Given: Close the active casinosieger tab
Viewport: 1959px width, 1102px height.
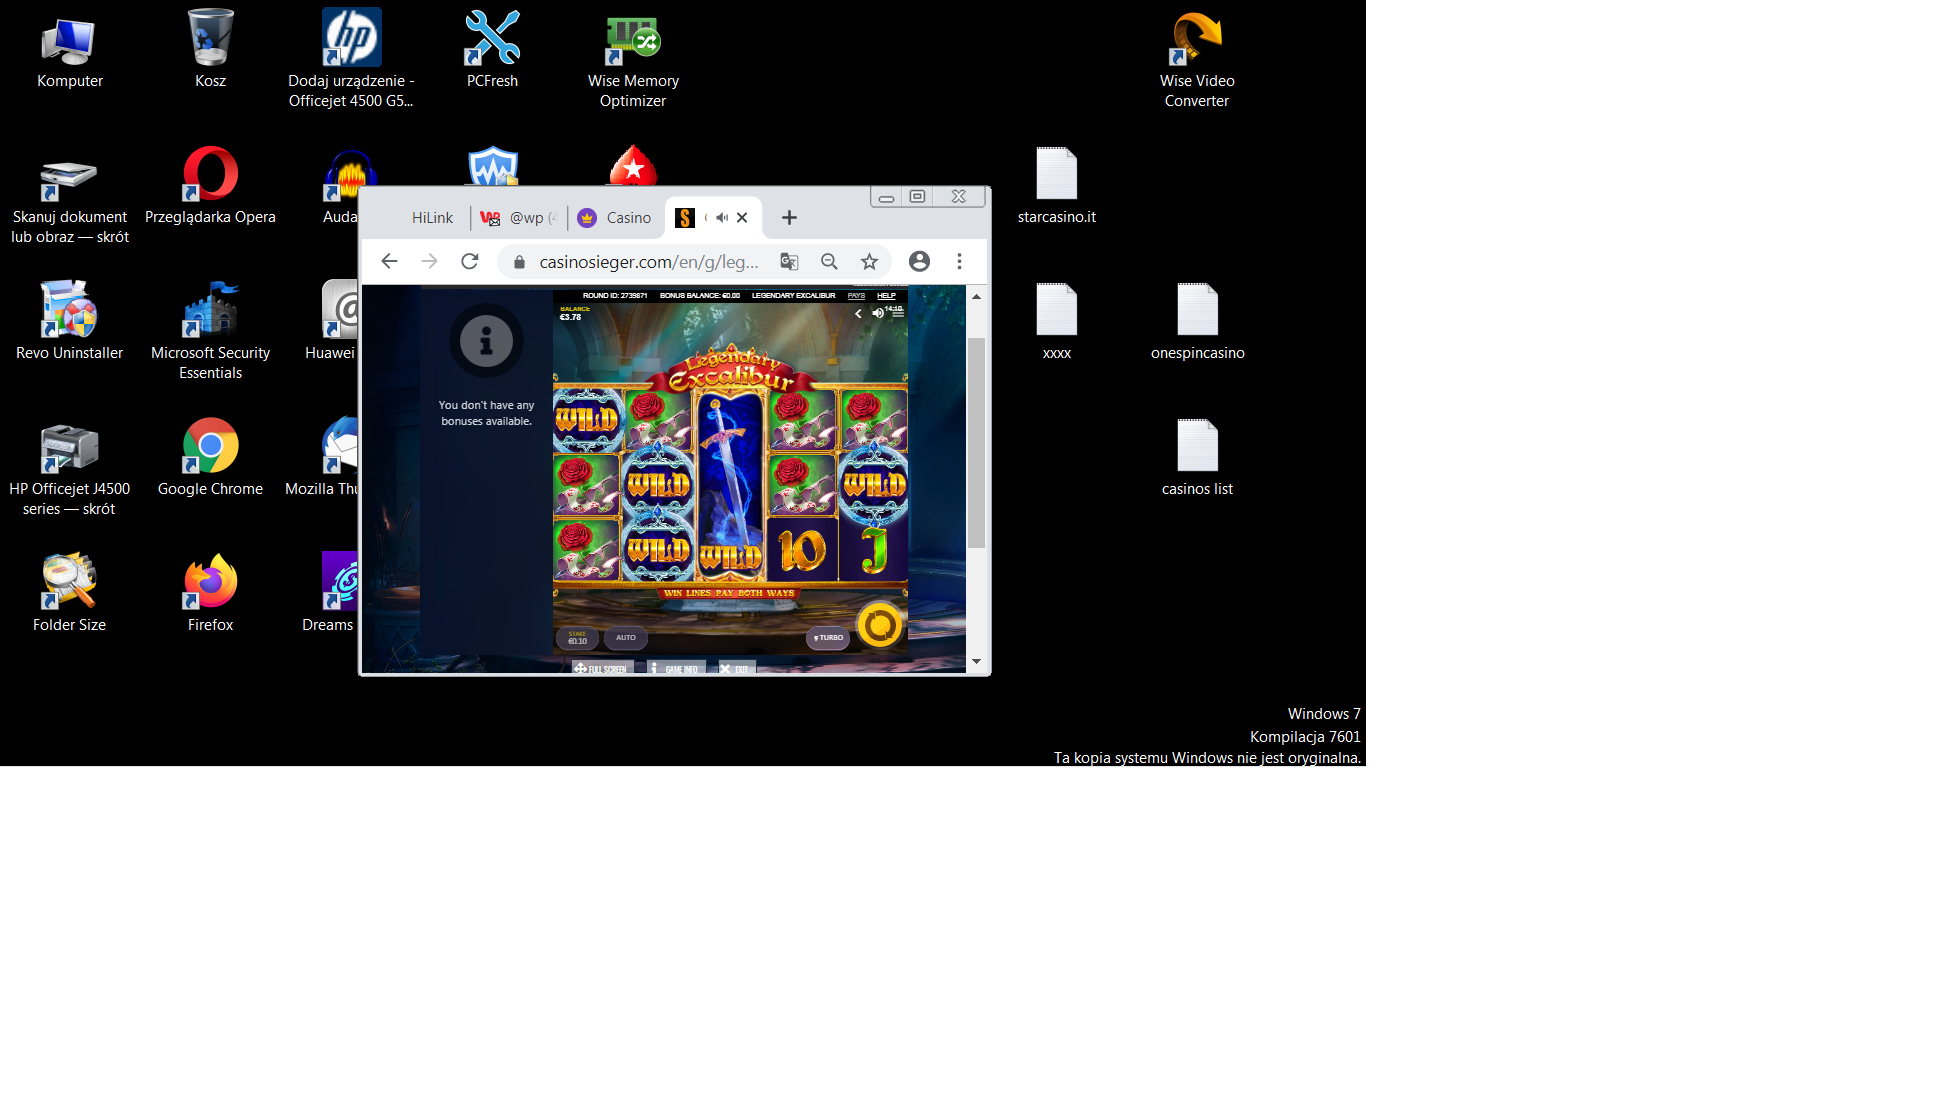Looking at the screenshot, I should (742, 218).
